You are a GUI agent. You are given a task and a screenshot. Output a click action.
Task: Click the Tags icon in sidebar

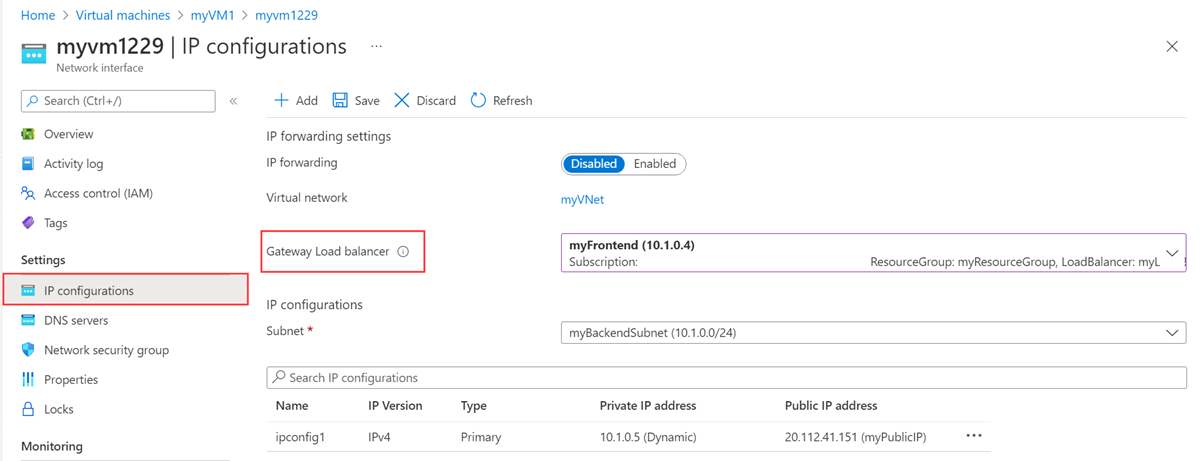point(28,223)
